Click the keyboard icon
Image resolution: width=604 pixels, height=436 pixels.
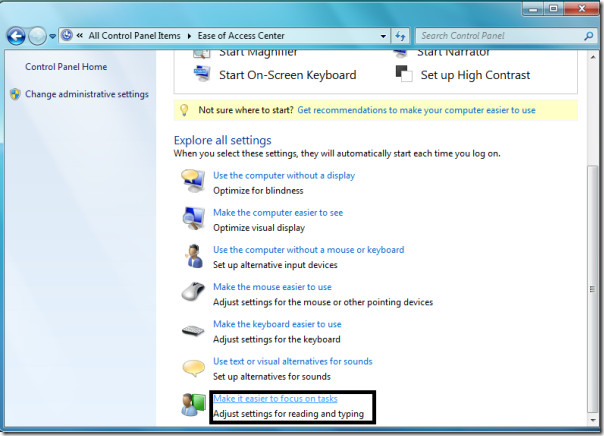193,330
